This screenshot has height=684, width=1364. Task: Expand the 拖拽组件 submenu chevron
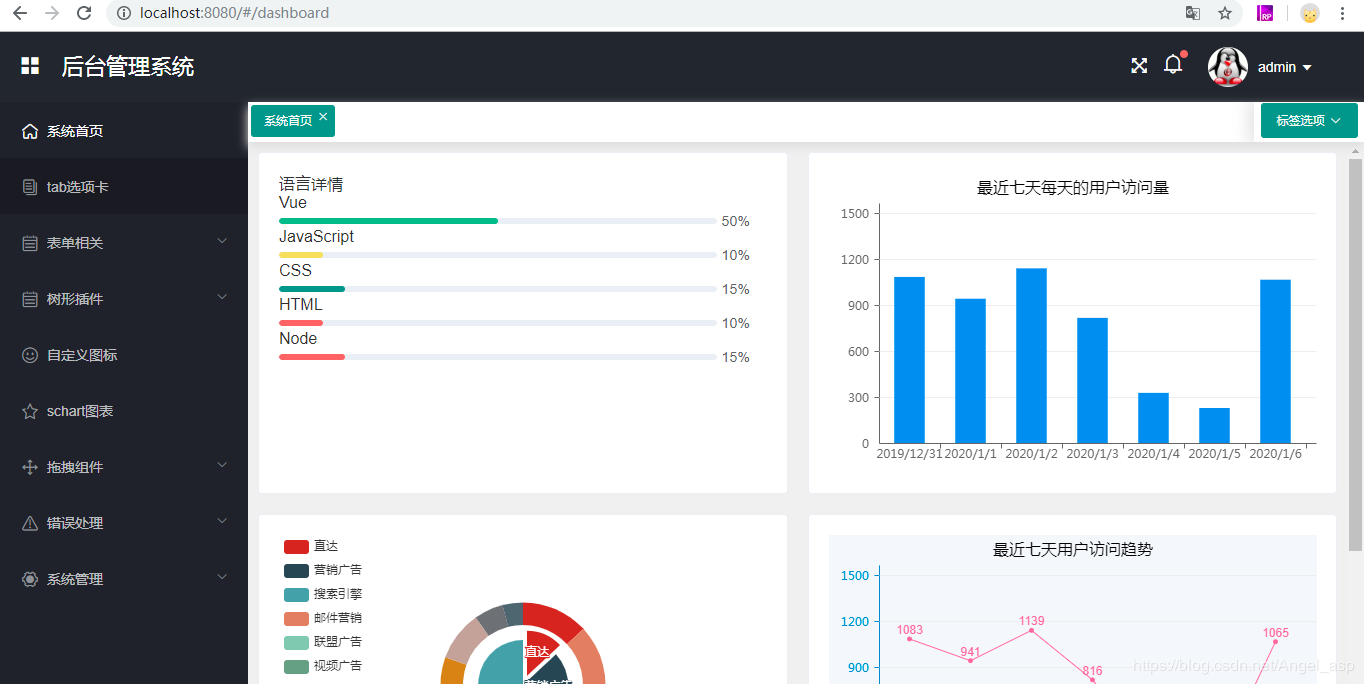coord(222,465)
